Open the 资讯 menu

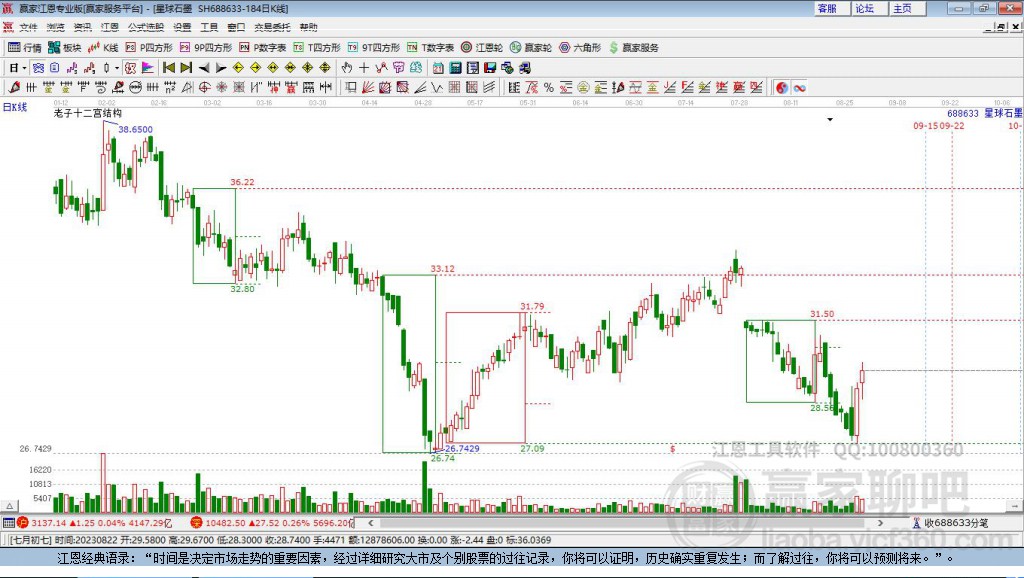click(x=82, y=27)
